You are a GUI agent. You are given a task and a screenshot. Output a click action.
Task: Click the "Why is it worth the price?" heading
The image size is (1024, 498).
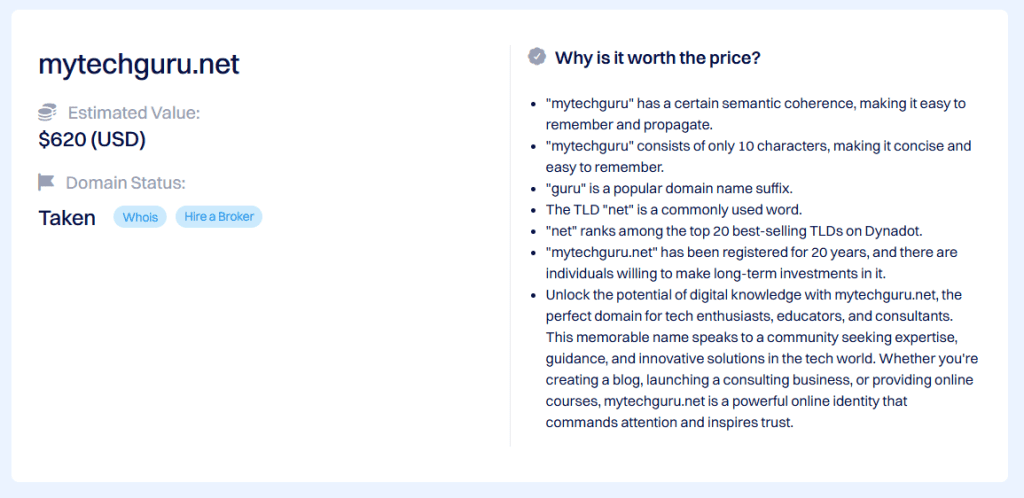click(x=658, y=58)
